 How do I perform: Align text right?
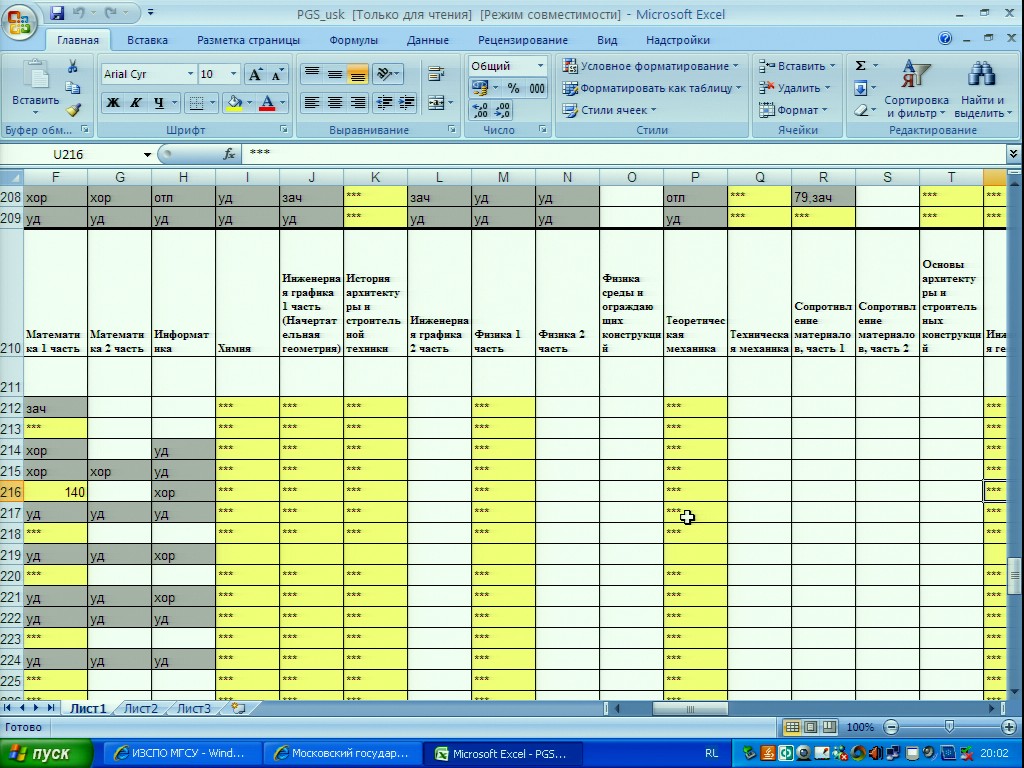point(357,103)
